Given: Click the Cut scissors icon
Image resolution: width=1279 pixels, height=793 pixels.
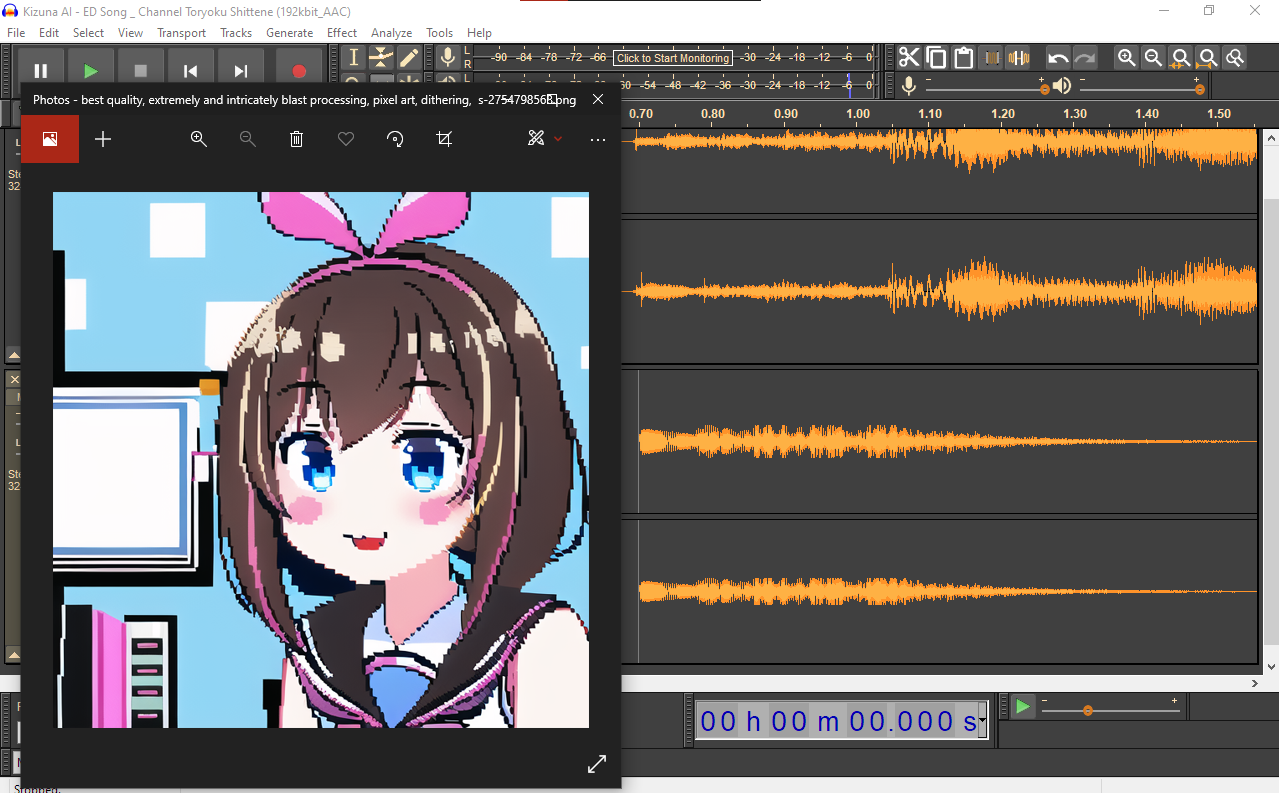Looking at the screenshot, I should pos(909,57).
